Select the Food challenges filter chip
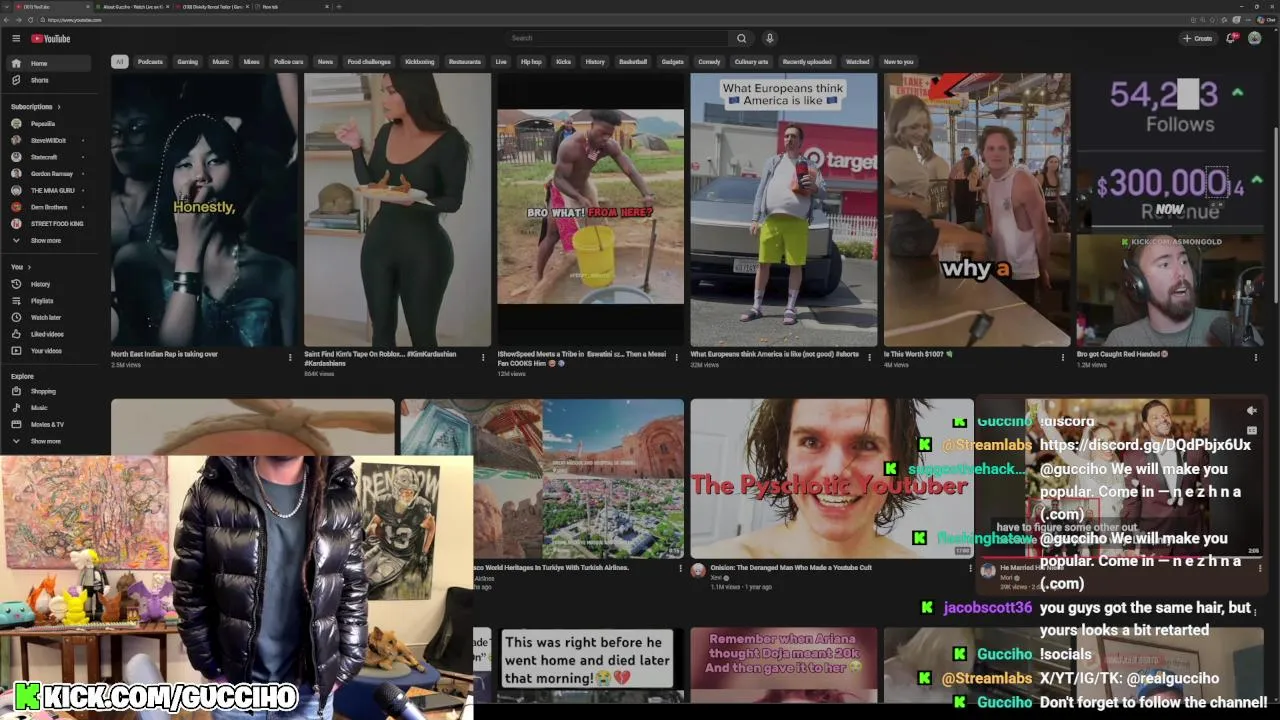Image resolution: width=1280 pixels, height=720 pixels. [x=369, y=62]
